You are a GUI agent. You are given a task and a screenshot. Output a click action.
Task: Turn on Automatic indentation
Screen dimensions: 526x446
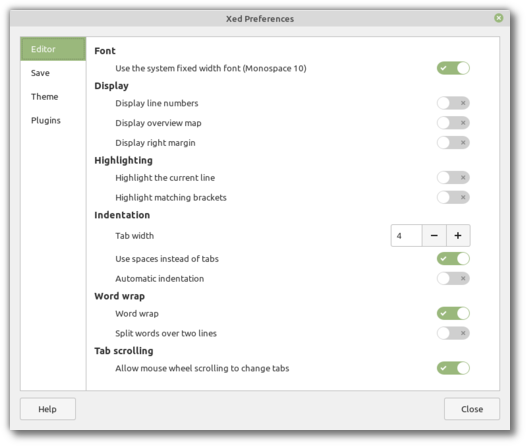tap(453, 278)
